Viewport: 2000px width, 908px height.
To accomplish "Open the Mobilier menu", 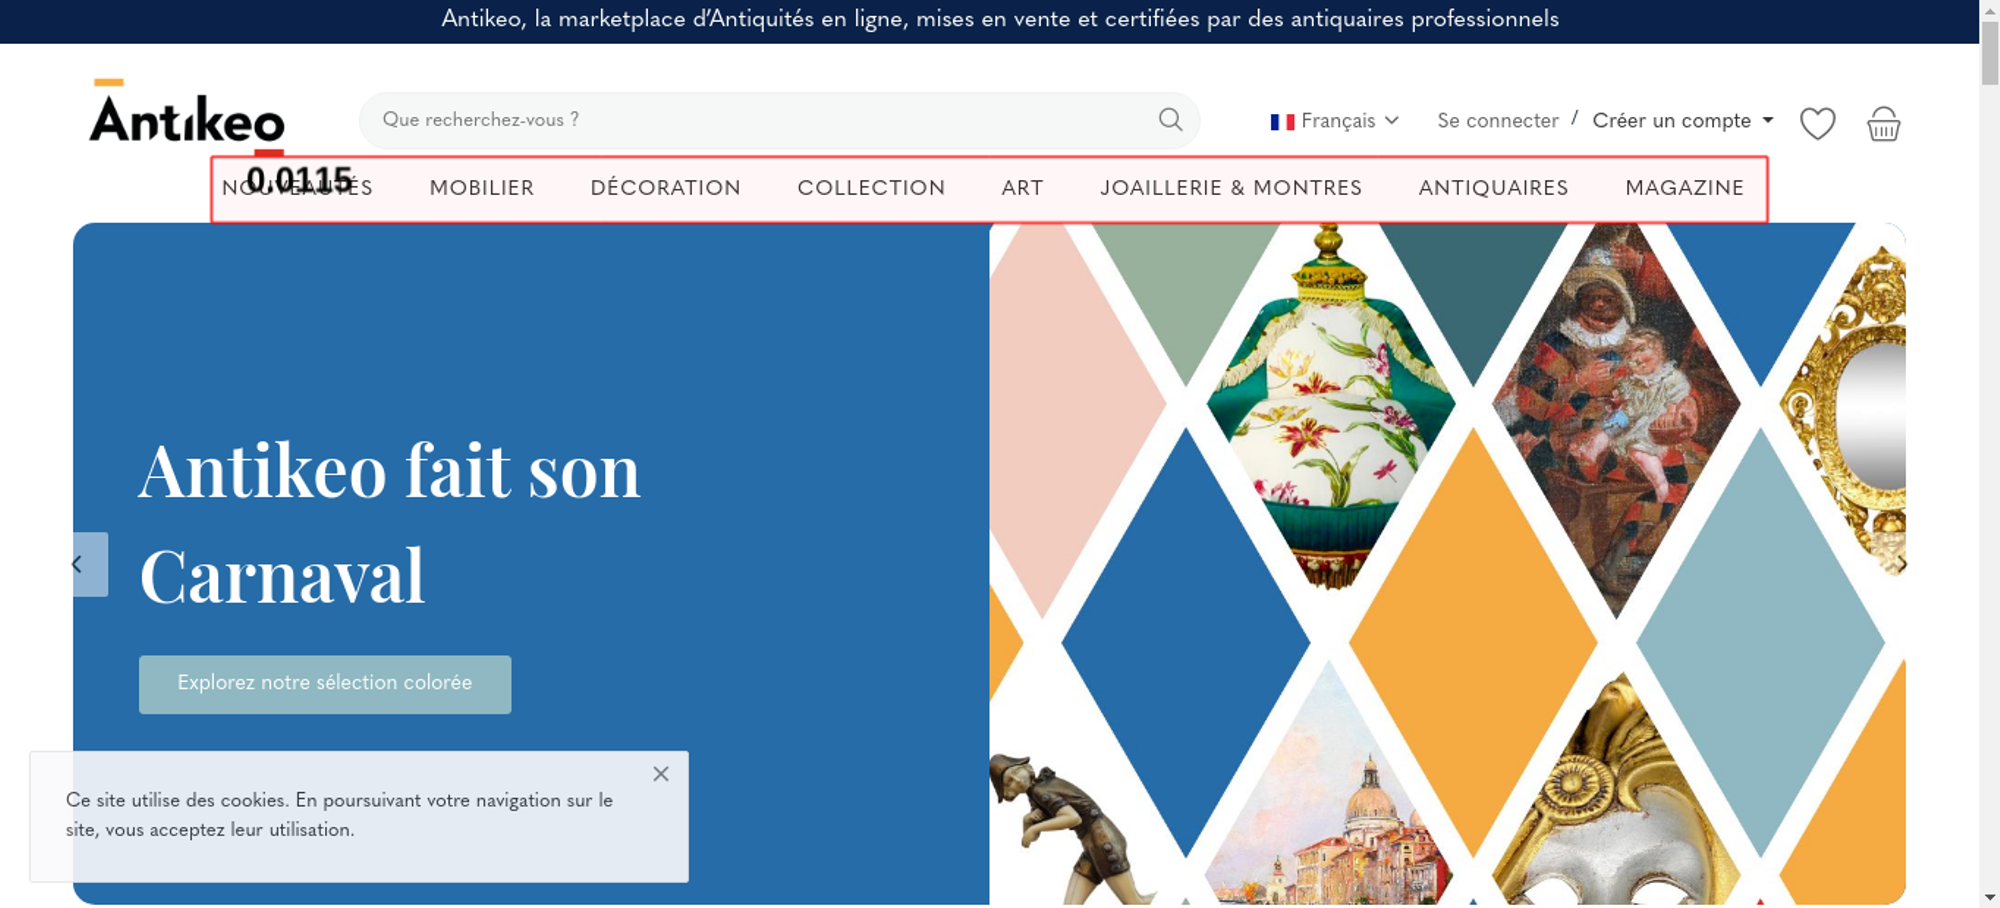I will click(x=482, y=188).
